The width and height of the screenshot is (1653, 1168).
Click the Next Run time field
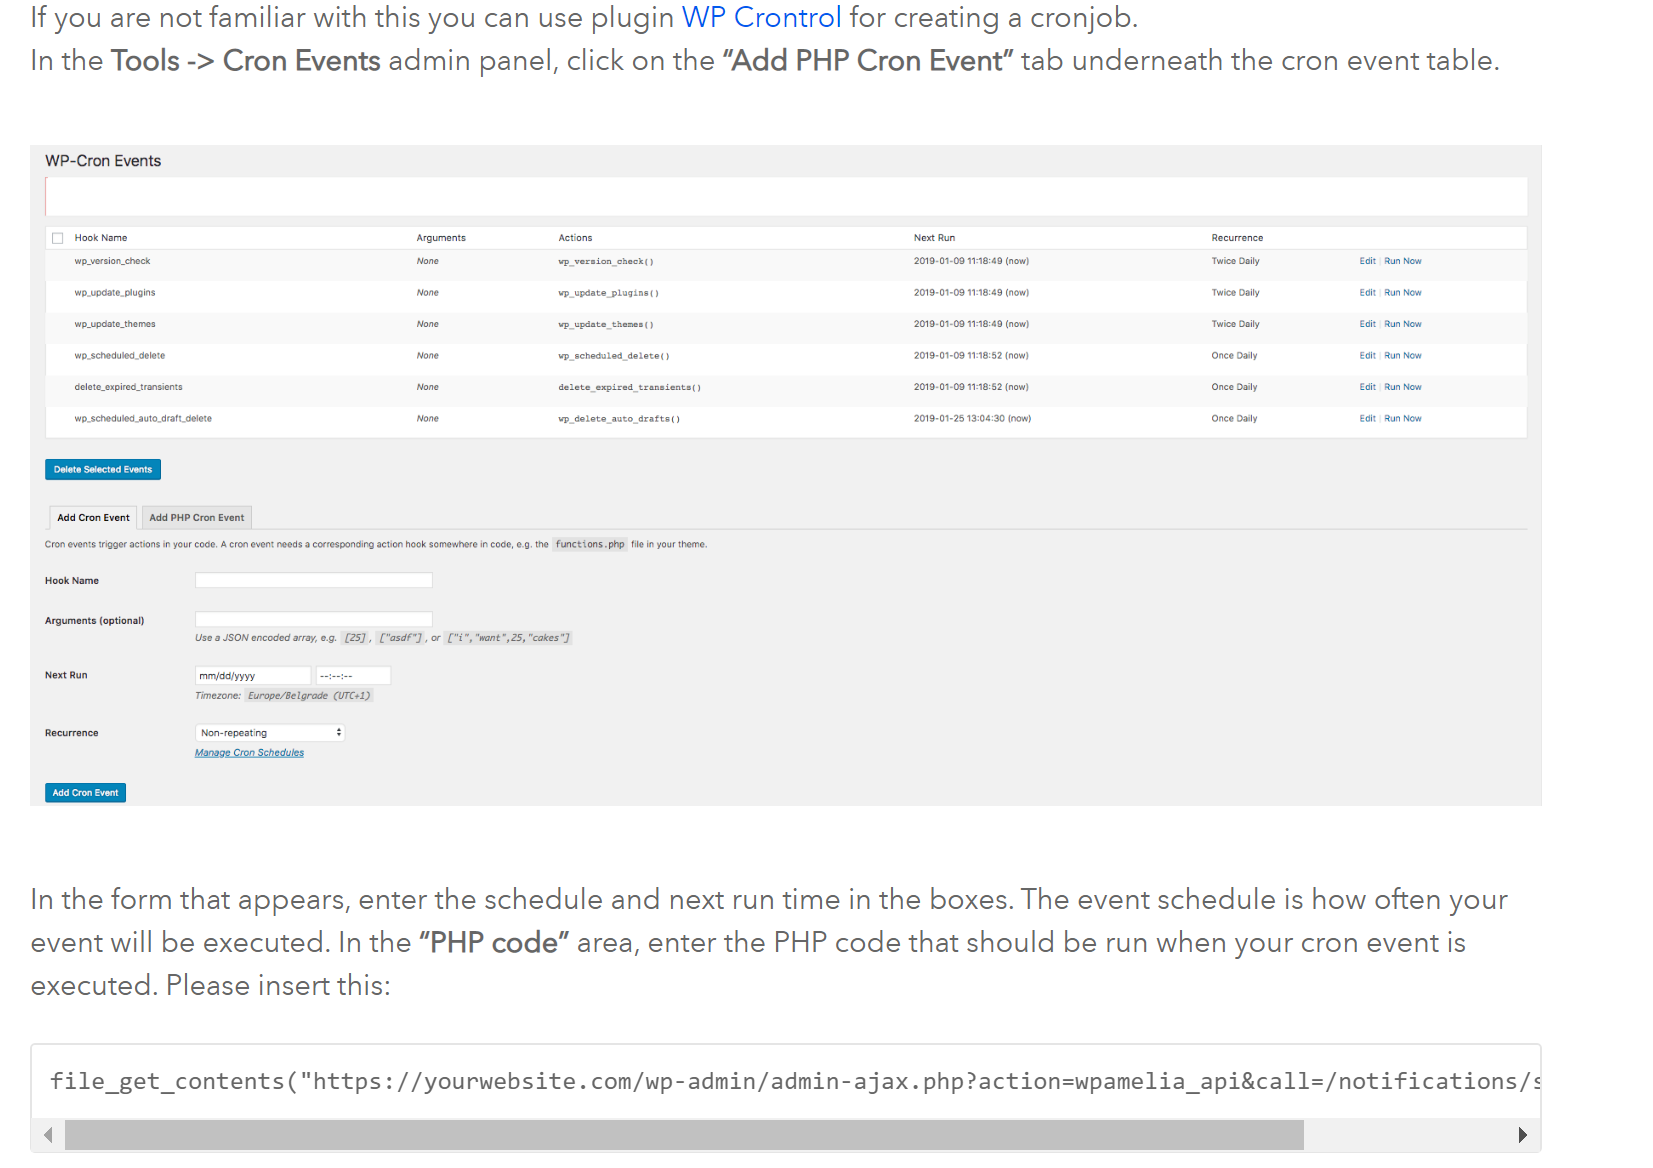point(353,676)
